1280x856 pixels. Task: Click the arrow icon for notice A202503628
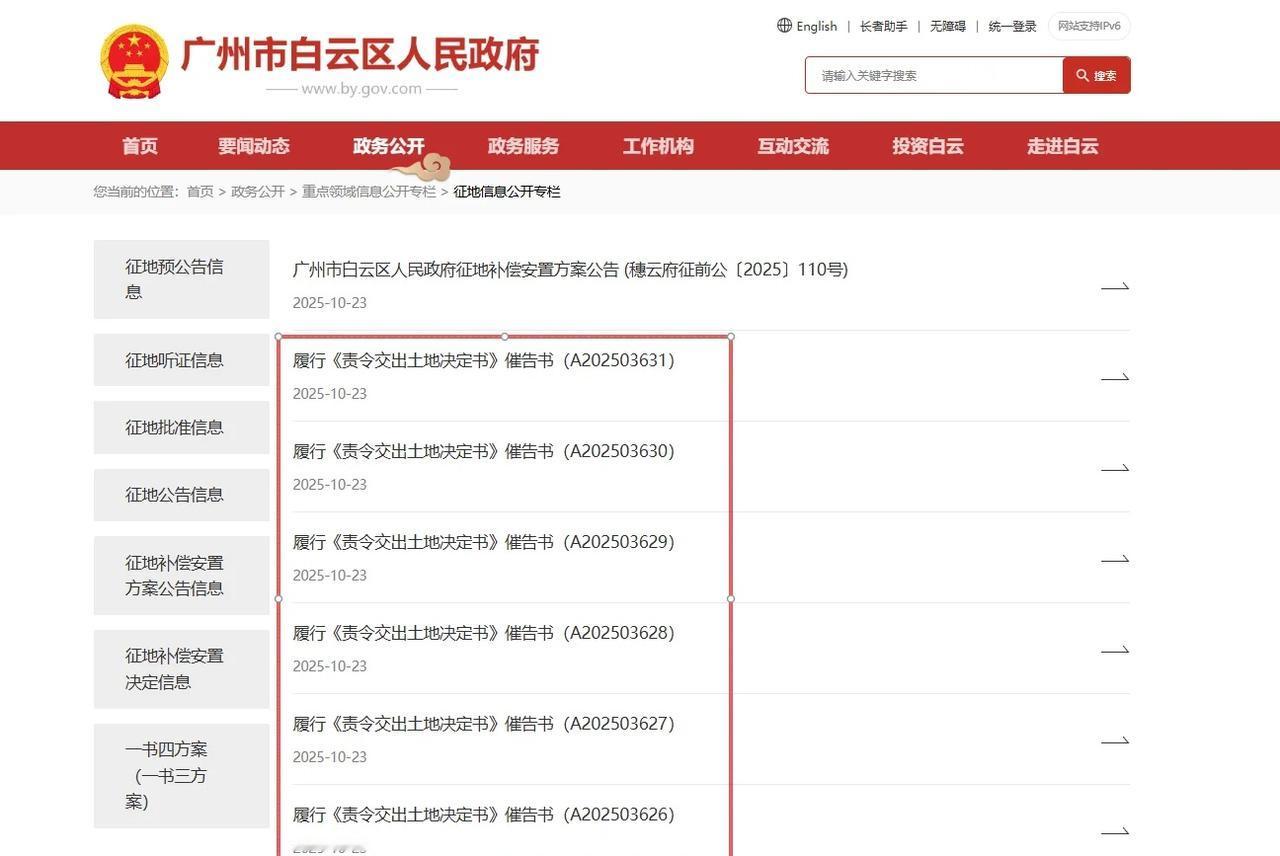click(1114, 648)
